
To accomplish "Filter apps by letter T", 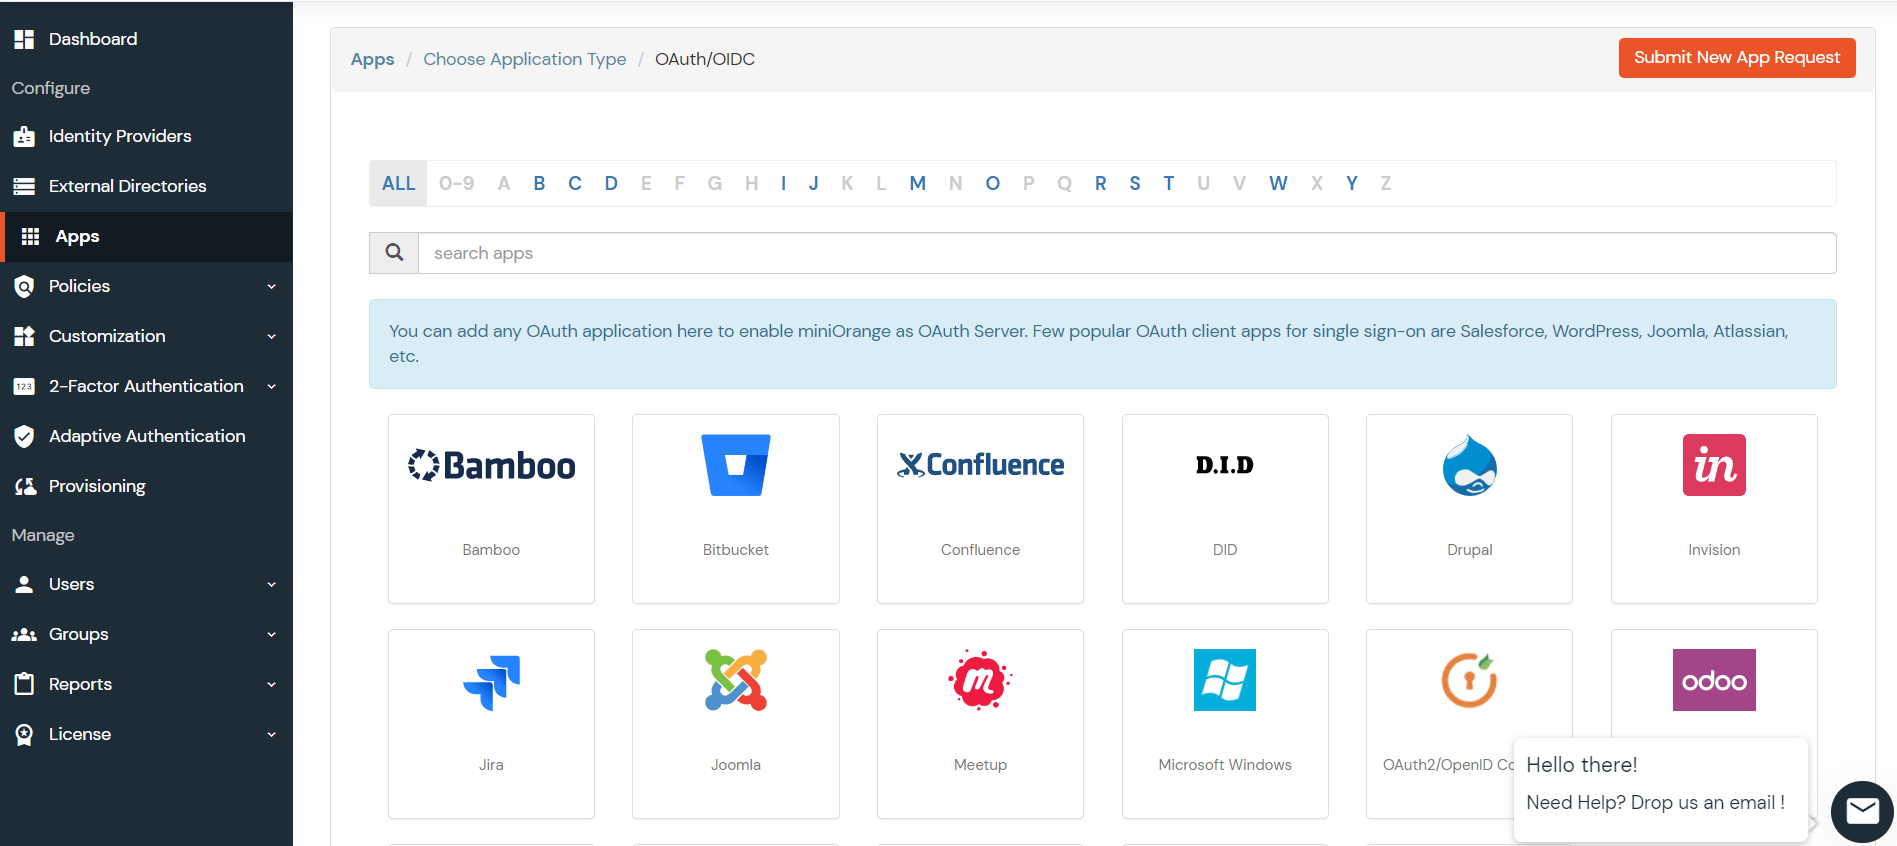I will tap(1168, 183).
